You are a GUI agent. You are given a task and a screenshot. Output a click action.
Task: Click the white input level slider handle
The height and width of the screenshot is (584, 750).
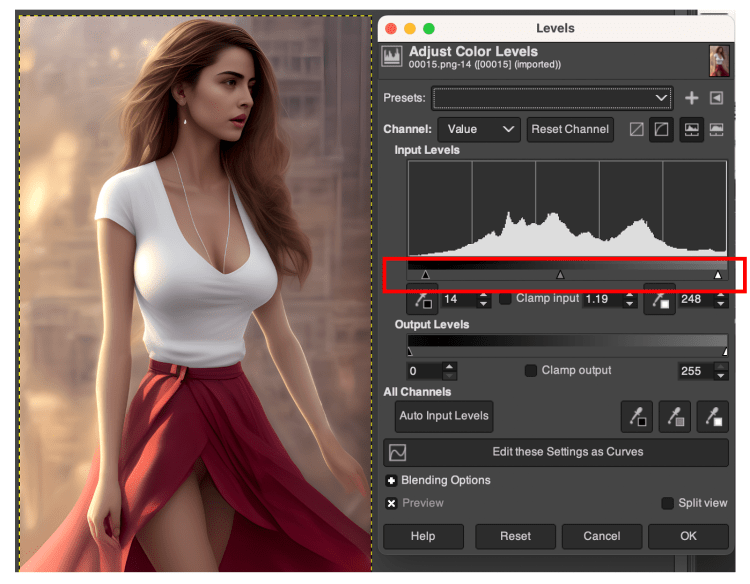[717, 275]
